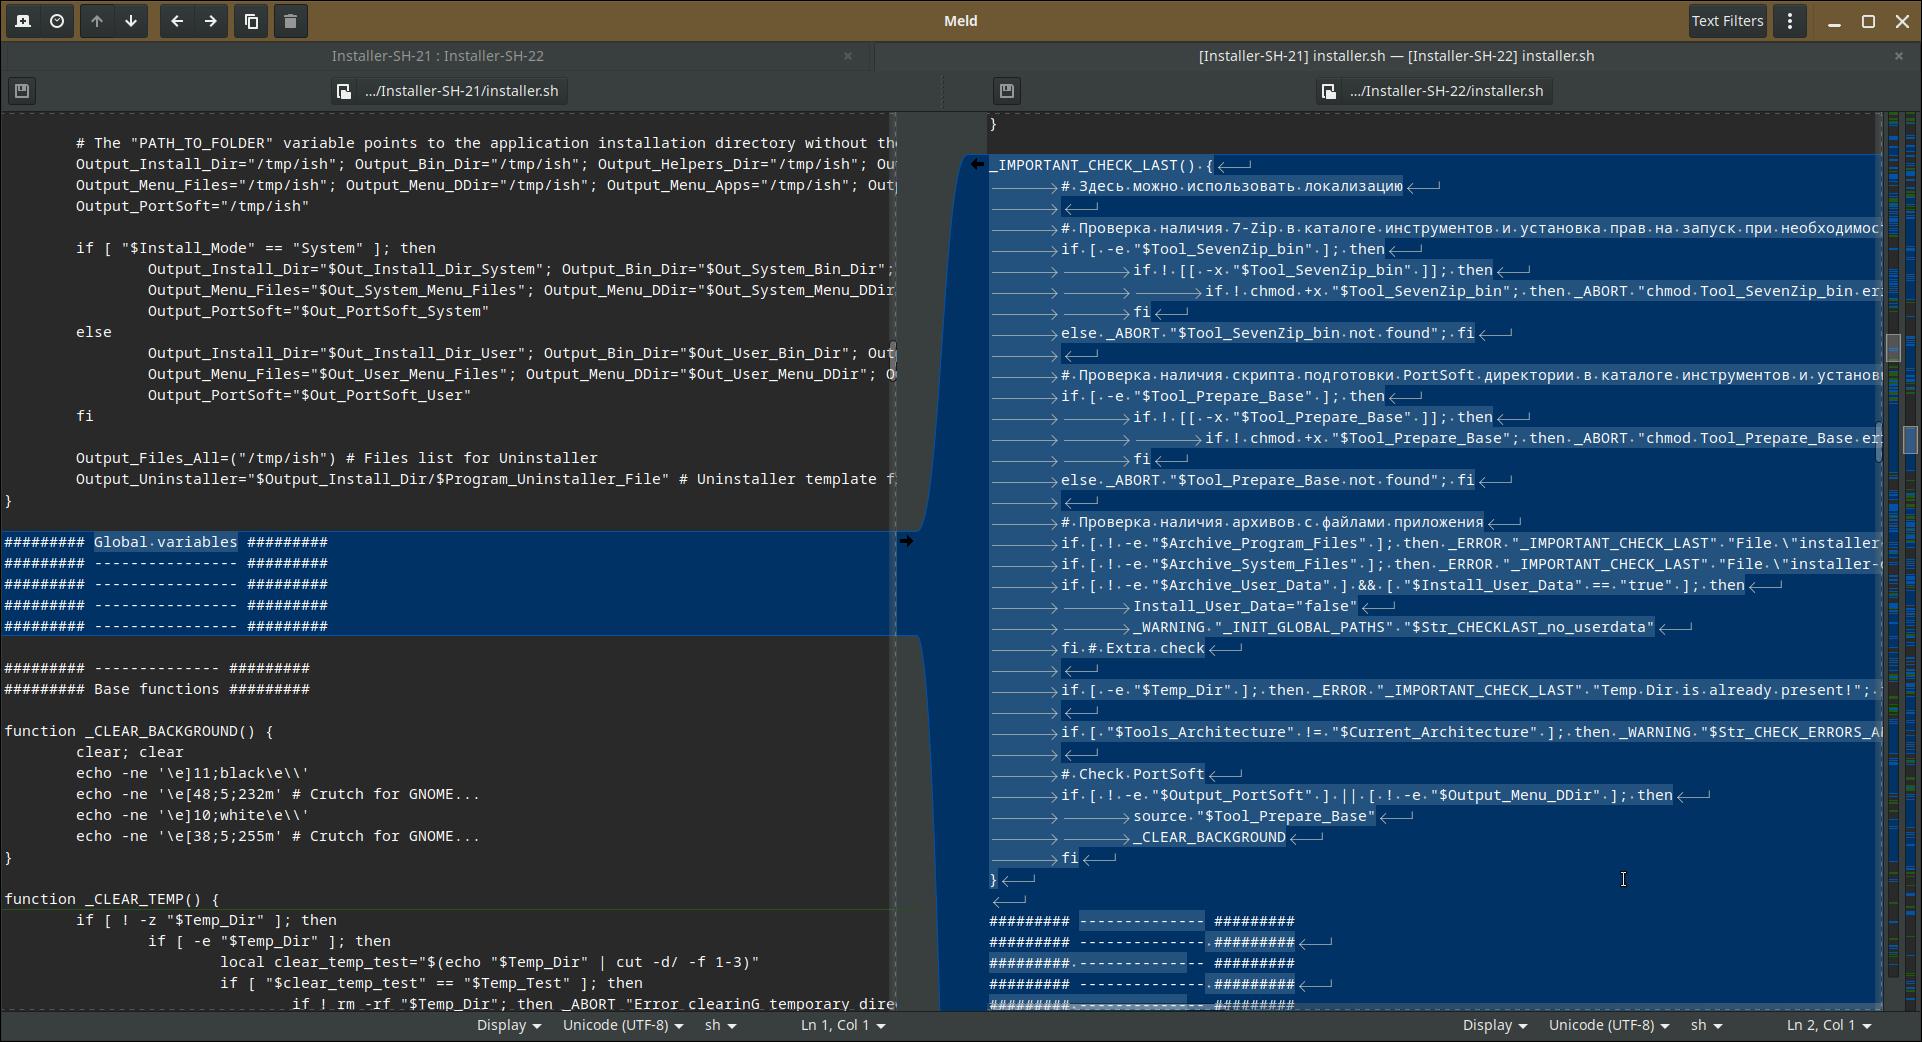This screenshot has height=1042, width=1922.
Task: Start a new comparison
Action: (23, 21)
